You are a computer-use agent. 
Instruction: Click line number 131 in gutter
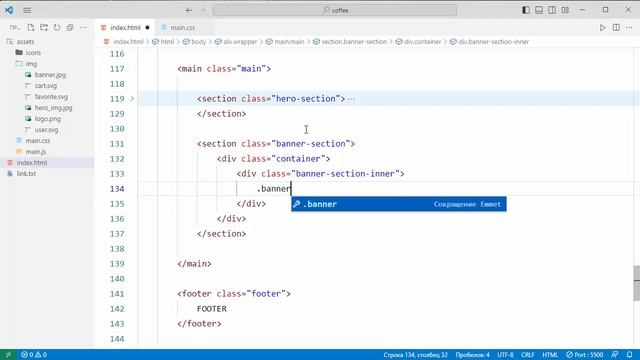click(117, 144)
